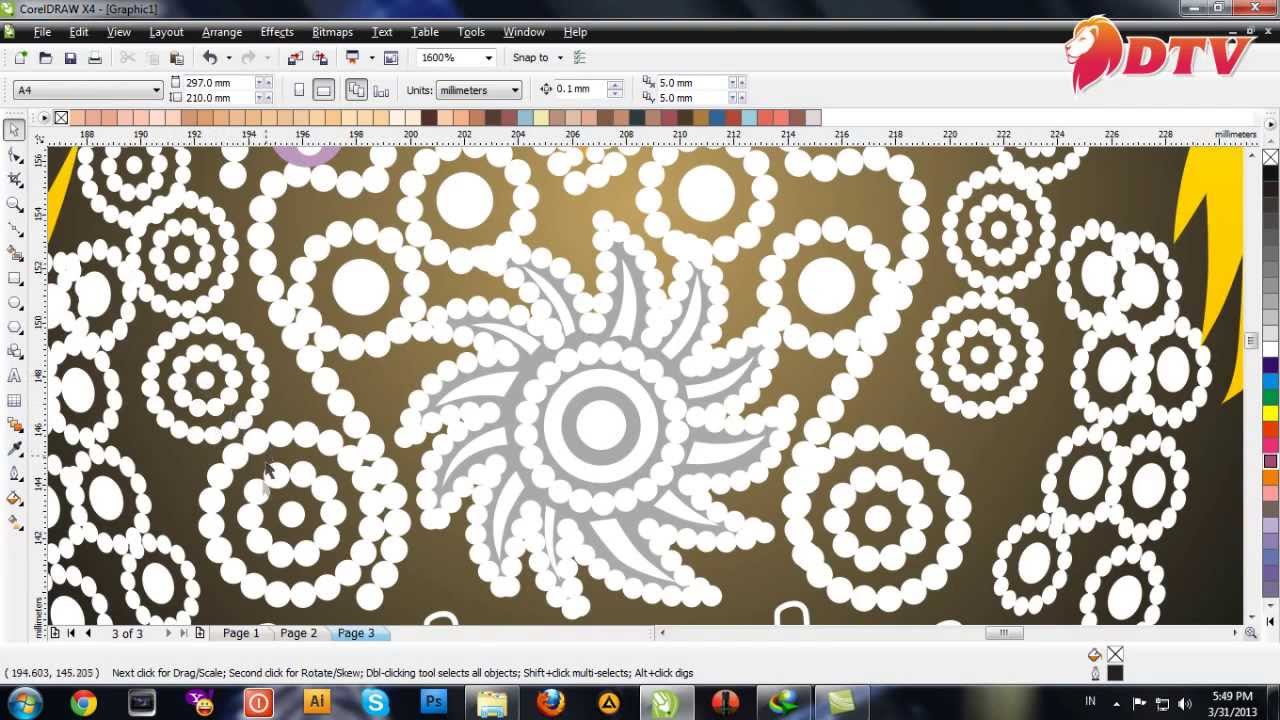Select the Smart Fill tool
Screen dimensions: 1280x720
pyautogui.click(x=14, y=254)
